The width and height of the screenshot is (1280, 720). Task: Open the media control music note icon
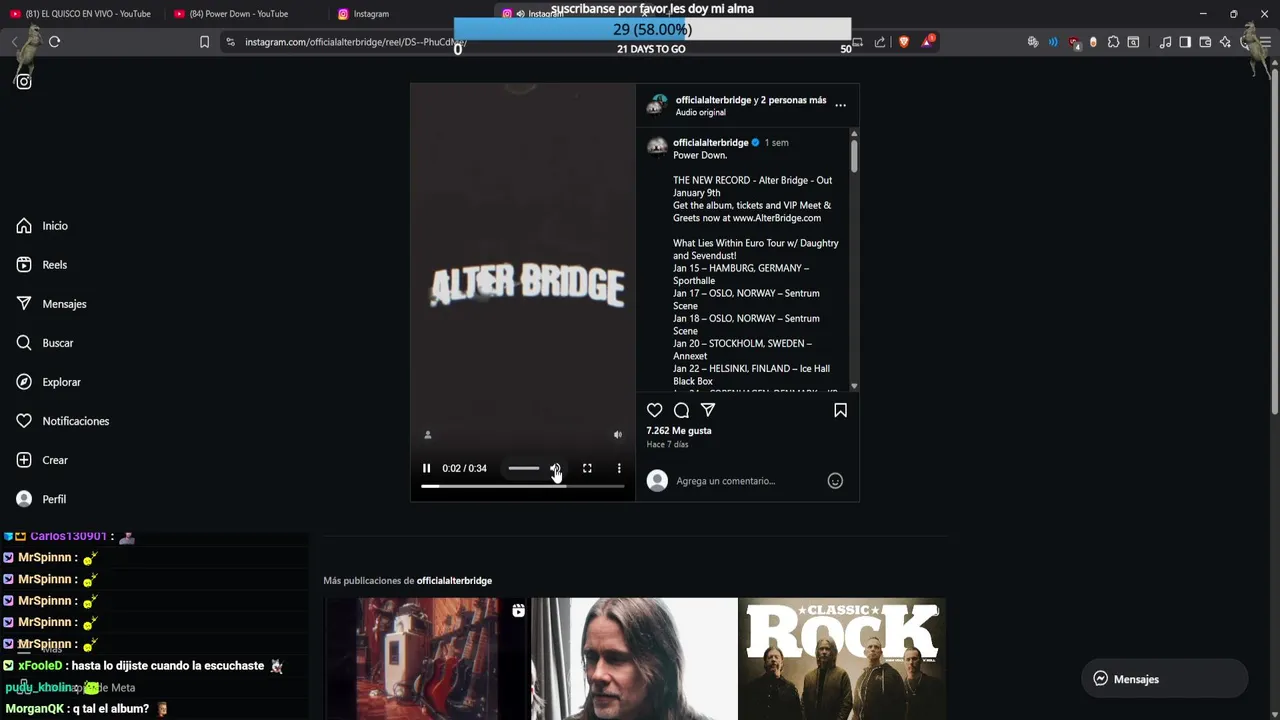pyautogui.click(x=1165, y=42)
